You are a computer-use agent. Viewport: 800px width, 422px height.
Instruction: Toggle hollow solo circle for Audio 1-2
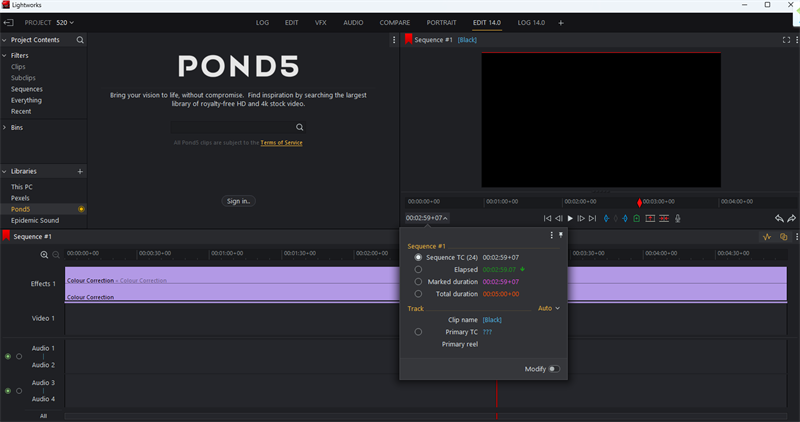pyautogui.click(x=19, y=356)
